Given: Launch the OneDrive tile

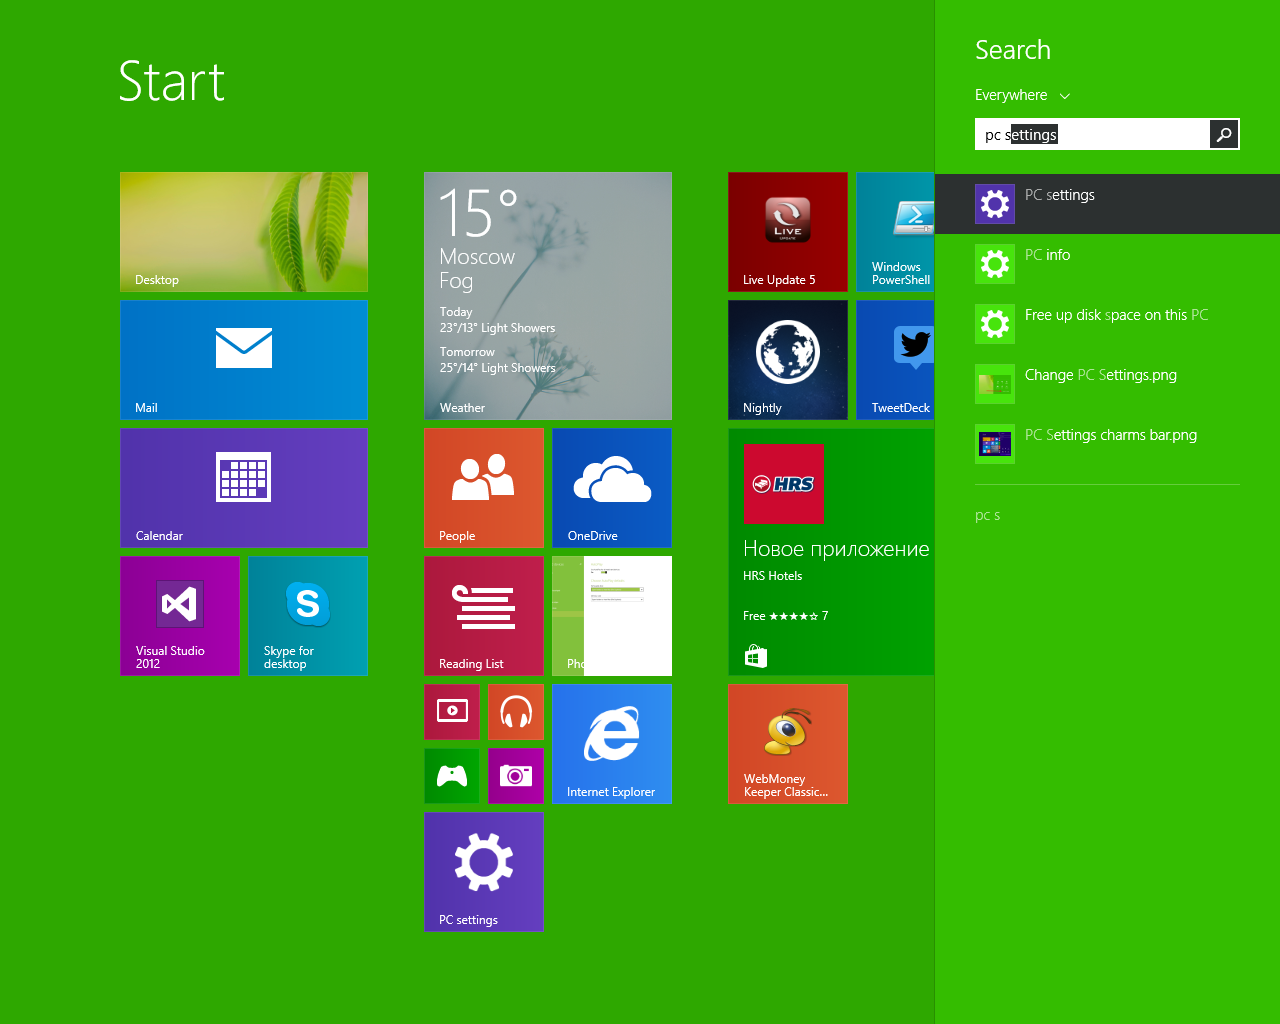Looking at the screenshot, I should pyautogui.click(x=612, y=488).
